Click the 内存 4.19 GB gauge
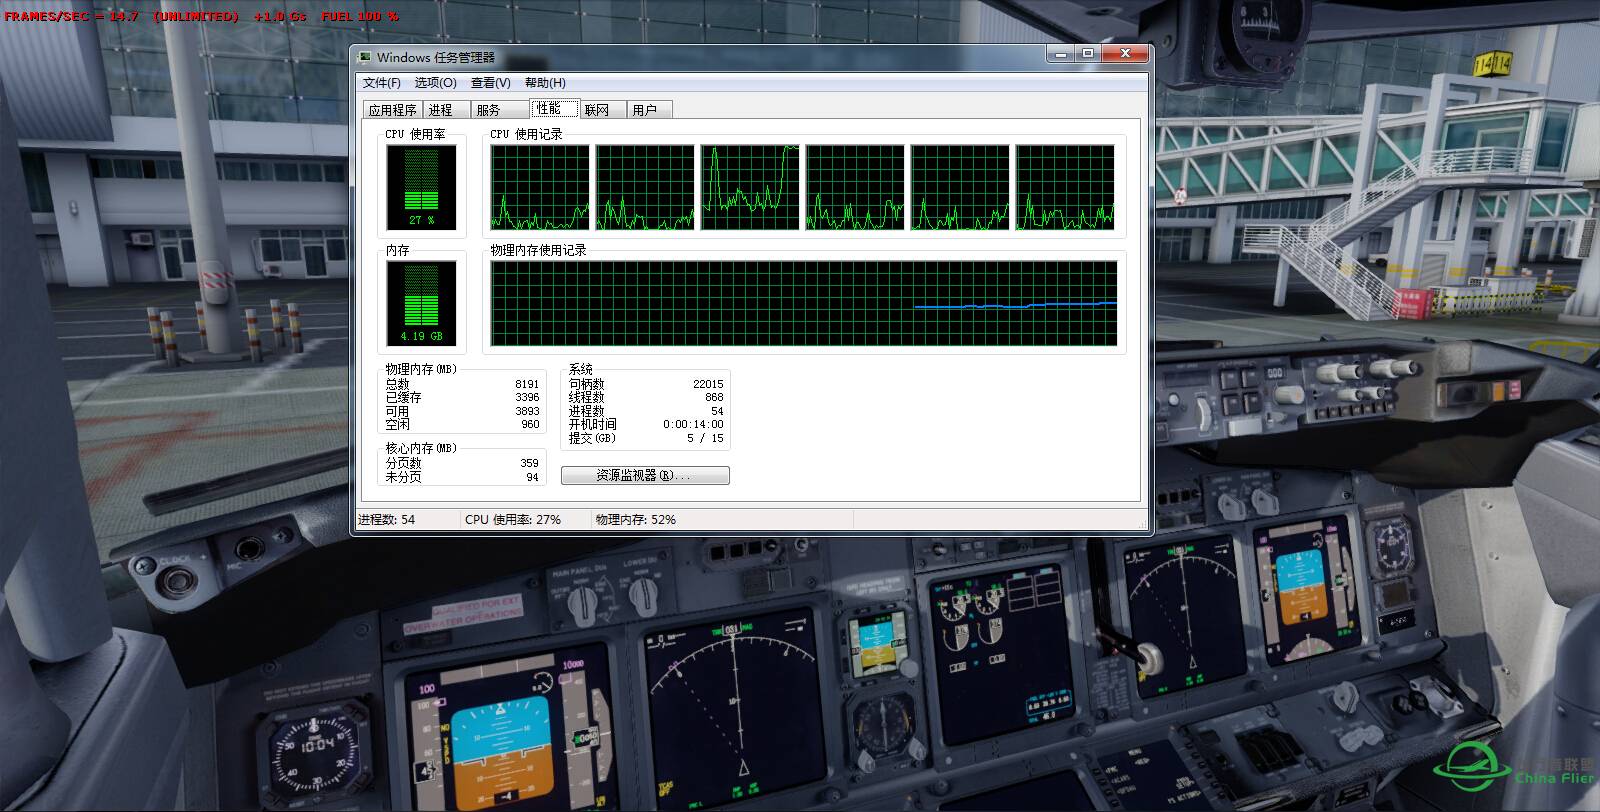This screenshot has width=1600, height=812. pyautogui.click(x=421, y=303)
